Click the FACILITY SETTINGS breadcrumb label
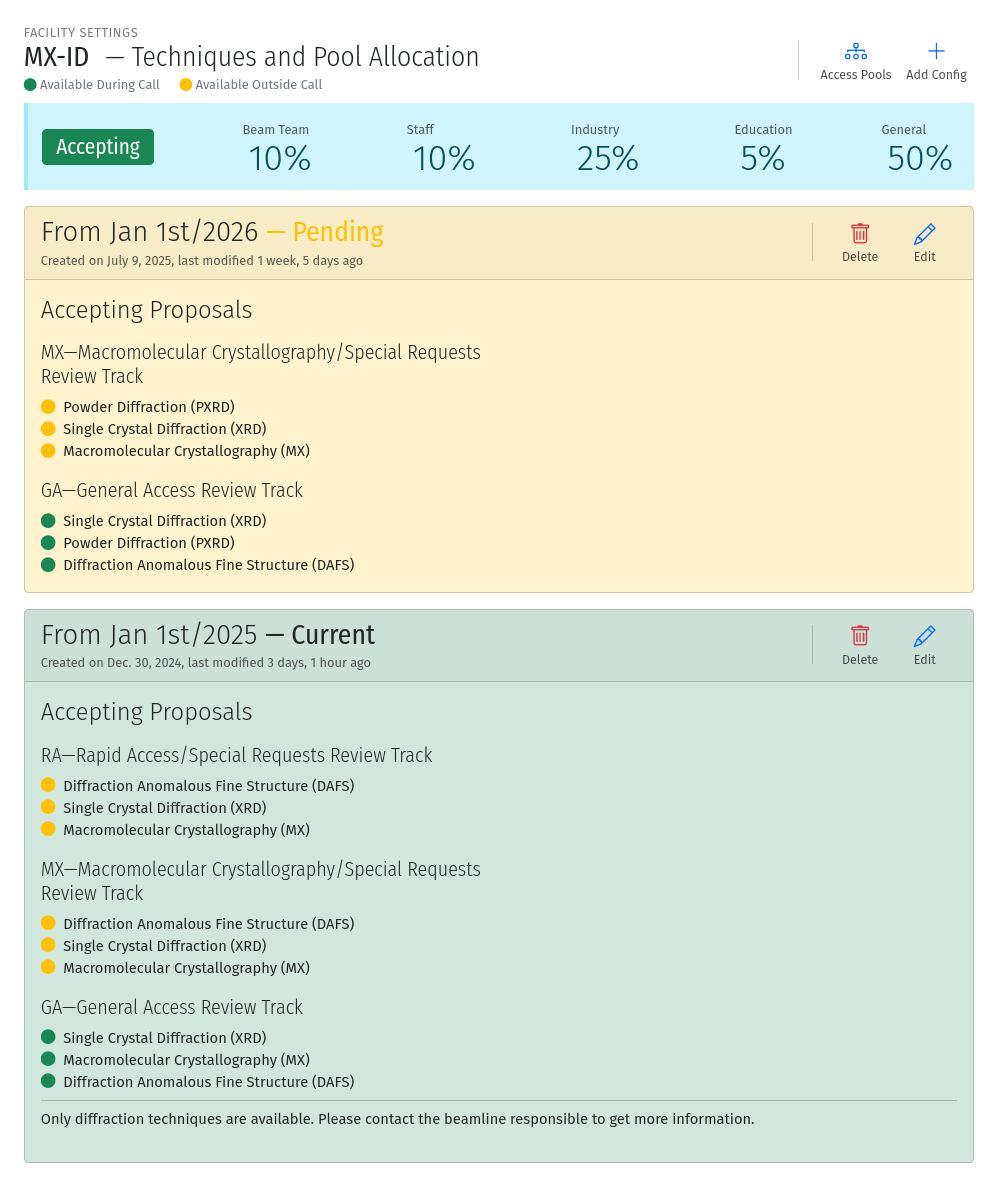 (x=81, y=32)
